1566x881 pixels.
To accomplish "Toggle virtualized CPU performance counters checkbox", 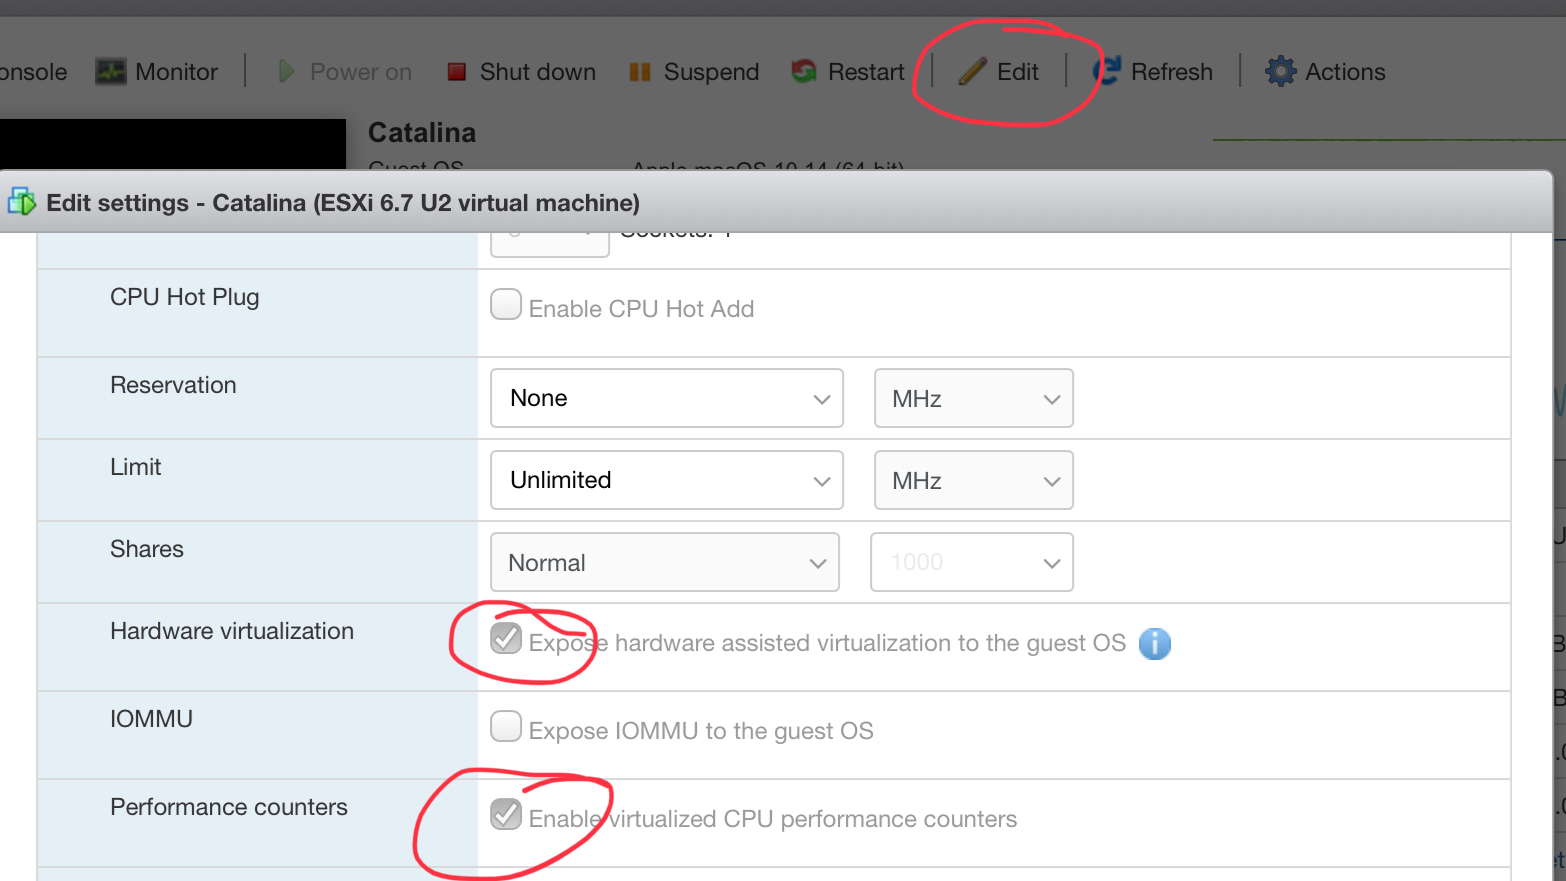I will (506, 815).
